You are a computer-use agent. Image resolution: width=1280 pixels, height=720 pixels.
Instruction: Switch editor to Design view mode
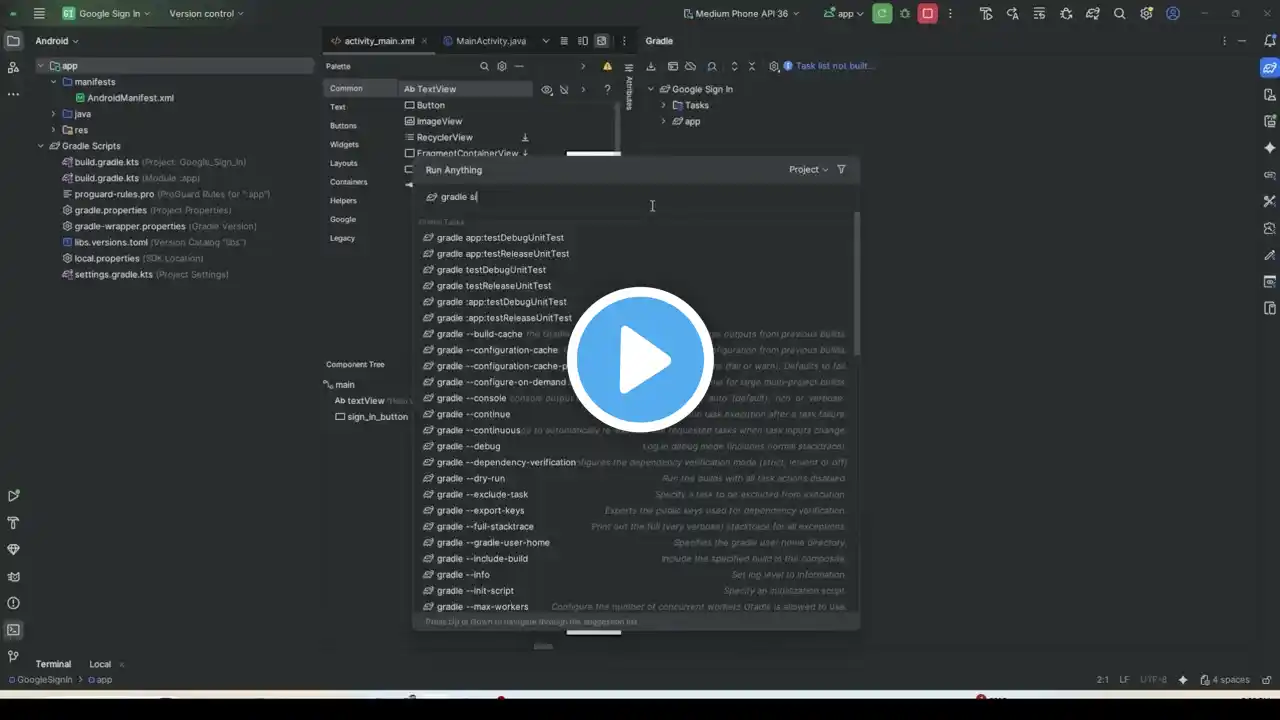601,41
